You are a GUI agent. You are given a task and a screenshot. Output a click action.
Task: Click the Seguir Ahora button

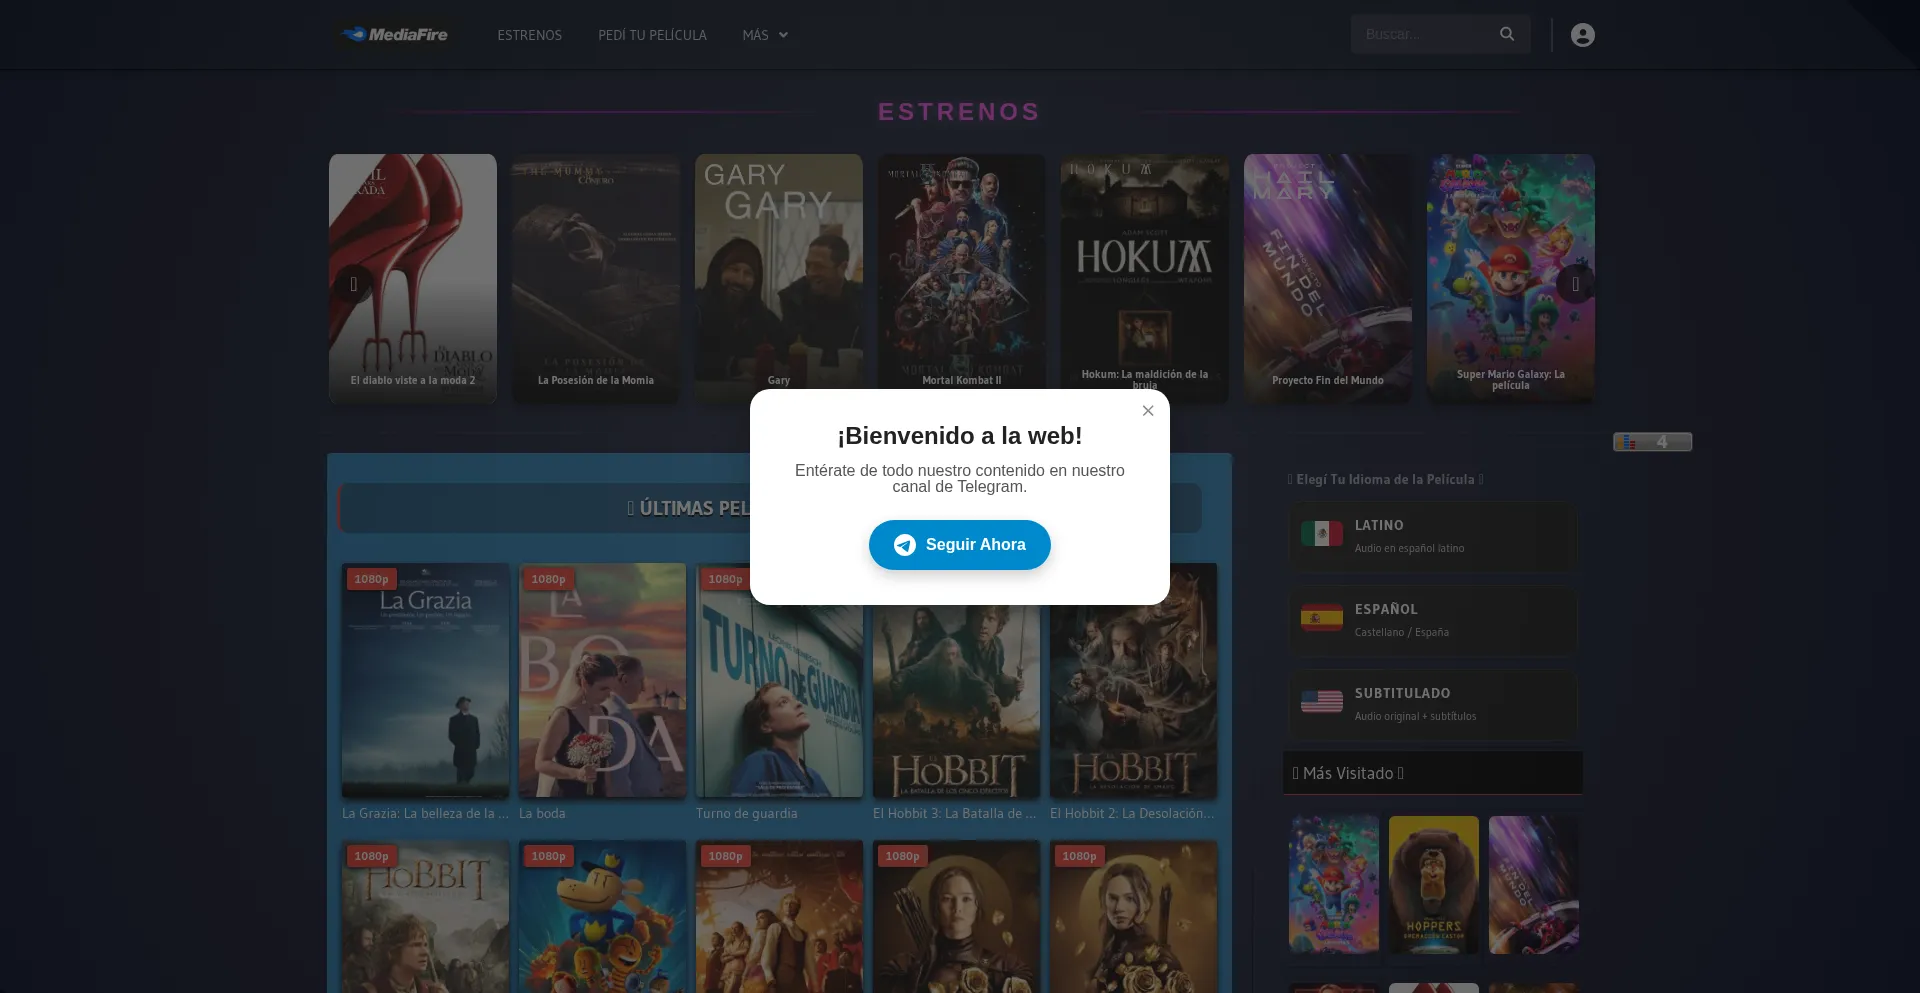point(959,545)
